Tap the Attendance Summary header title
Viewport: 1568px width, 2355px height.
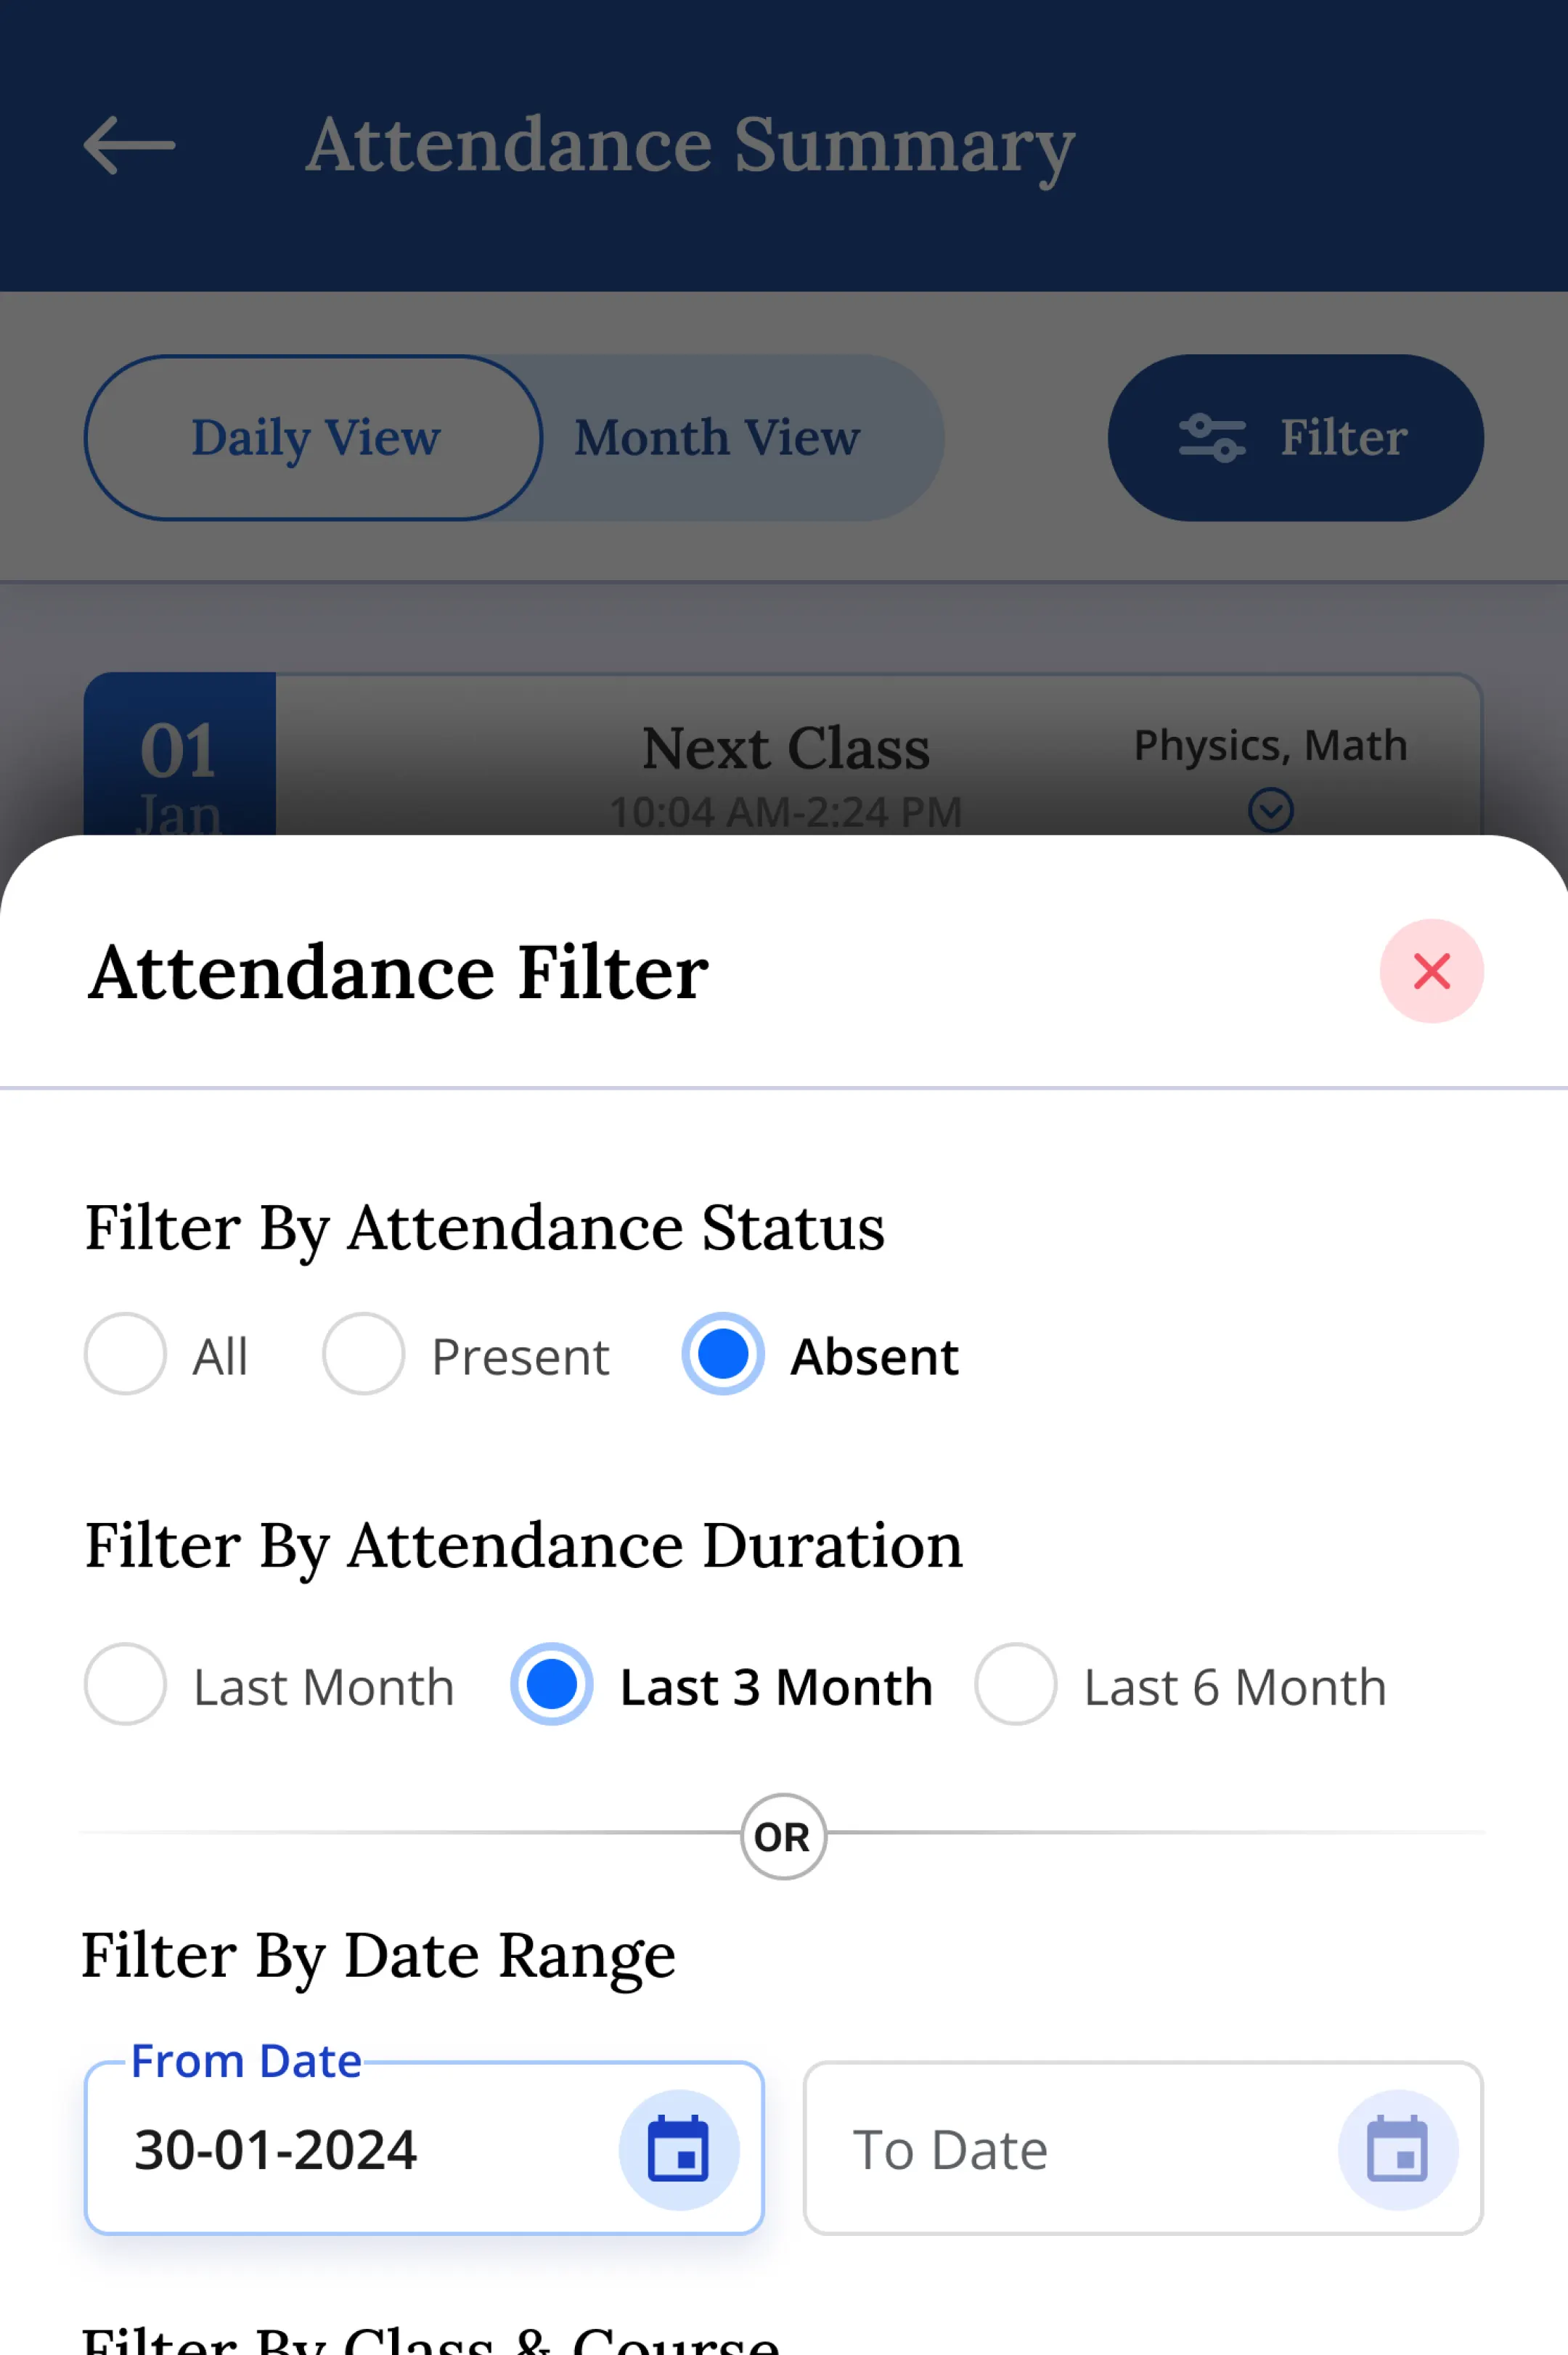(x=690, y=145)
